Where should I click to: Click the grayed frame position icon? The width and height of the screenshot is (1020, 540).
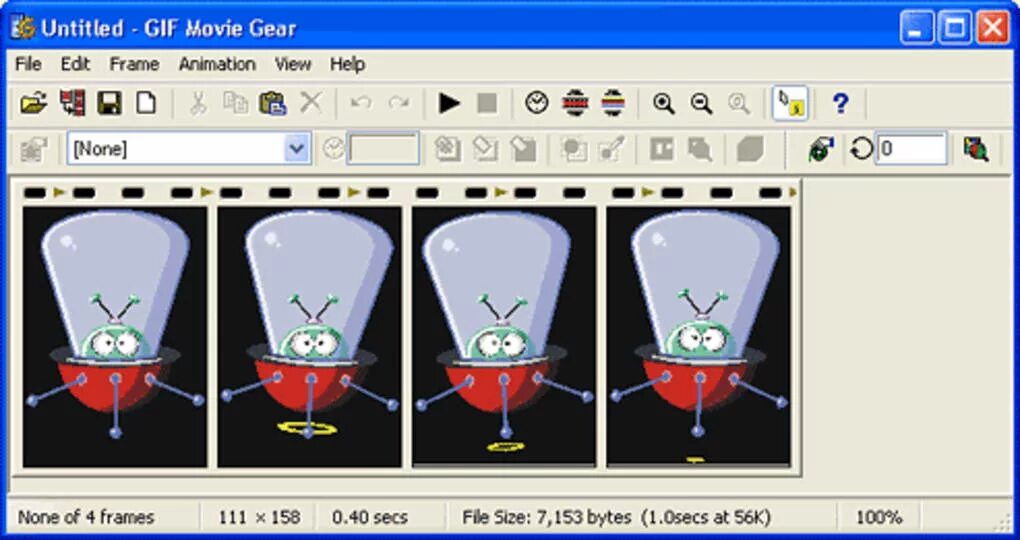pyautogui.click(x=662, y=149)
